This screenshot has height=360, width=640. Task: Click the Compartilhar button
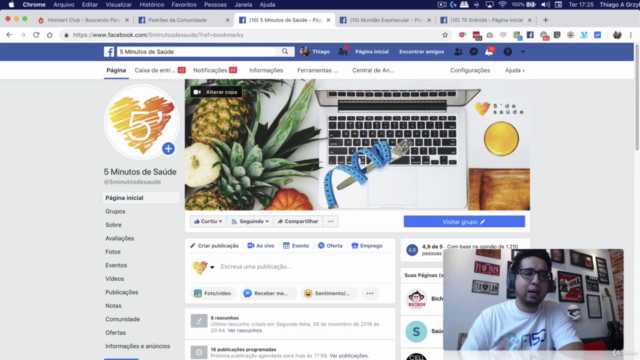(x=298, y=221)
